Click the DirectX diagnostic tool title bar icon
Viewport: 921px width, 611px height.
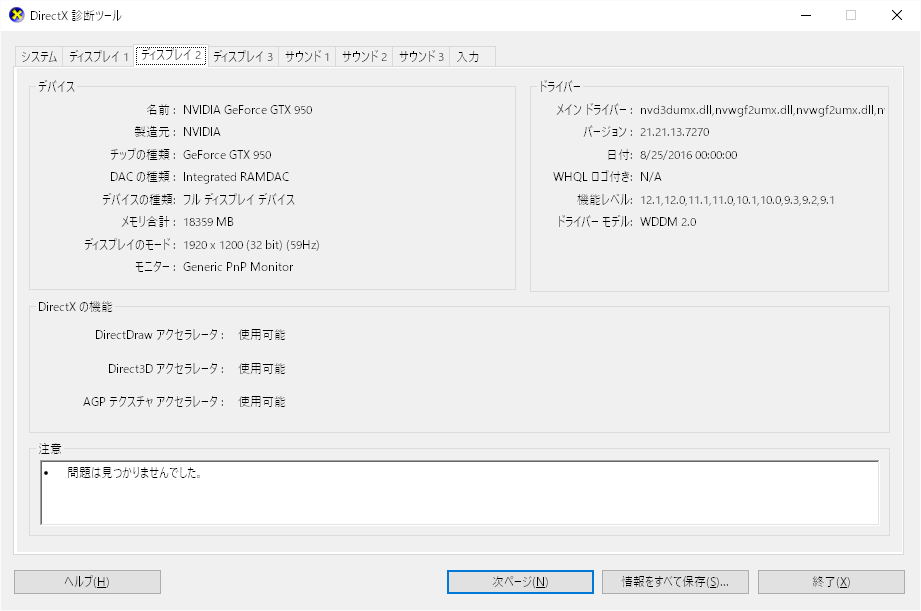pos(16,15)
